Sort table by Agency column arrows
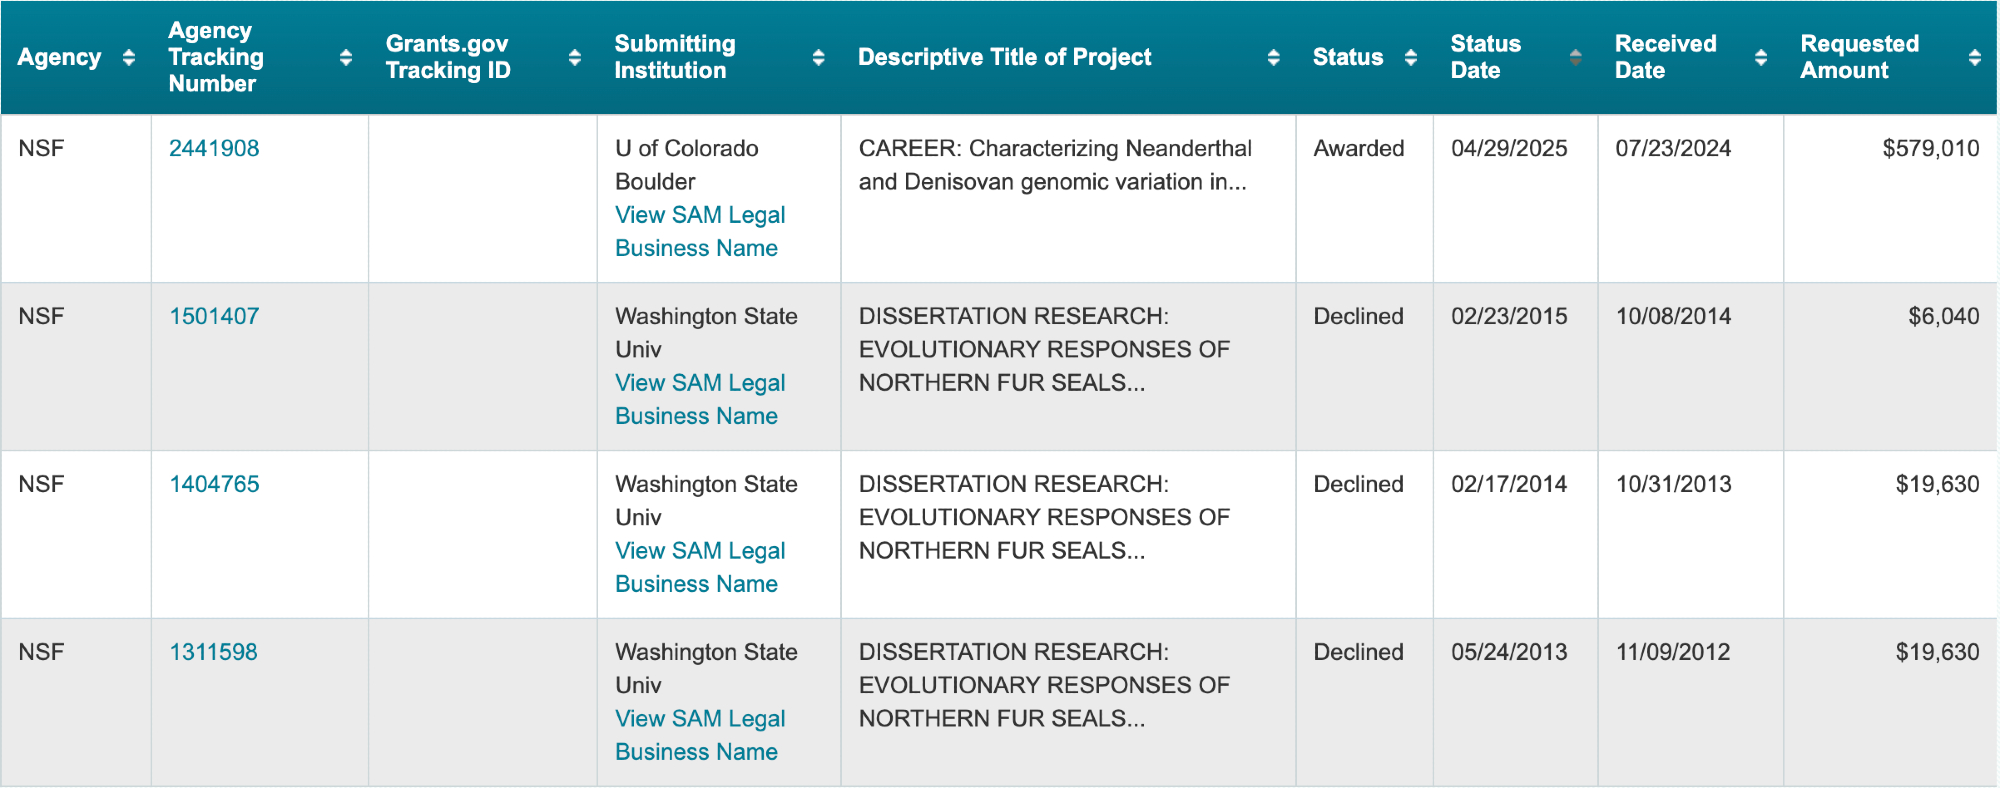Screen dimensions: 2000x788 129,58
